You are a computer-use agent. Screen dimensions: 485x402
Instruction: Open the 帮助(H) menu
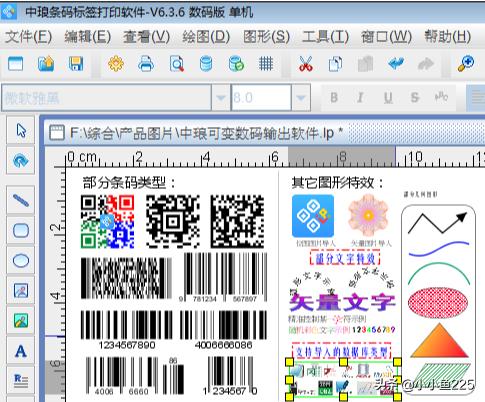point(447,37)
